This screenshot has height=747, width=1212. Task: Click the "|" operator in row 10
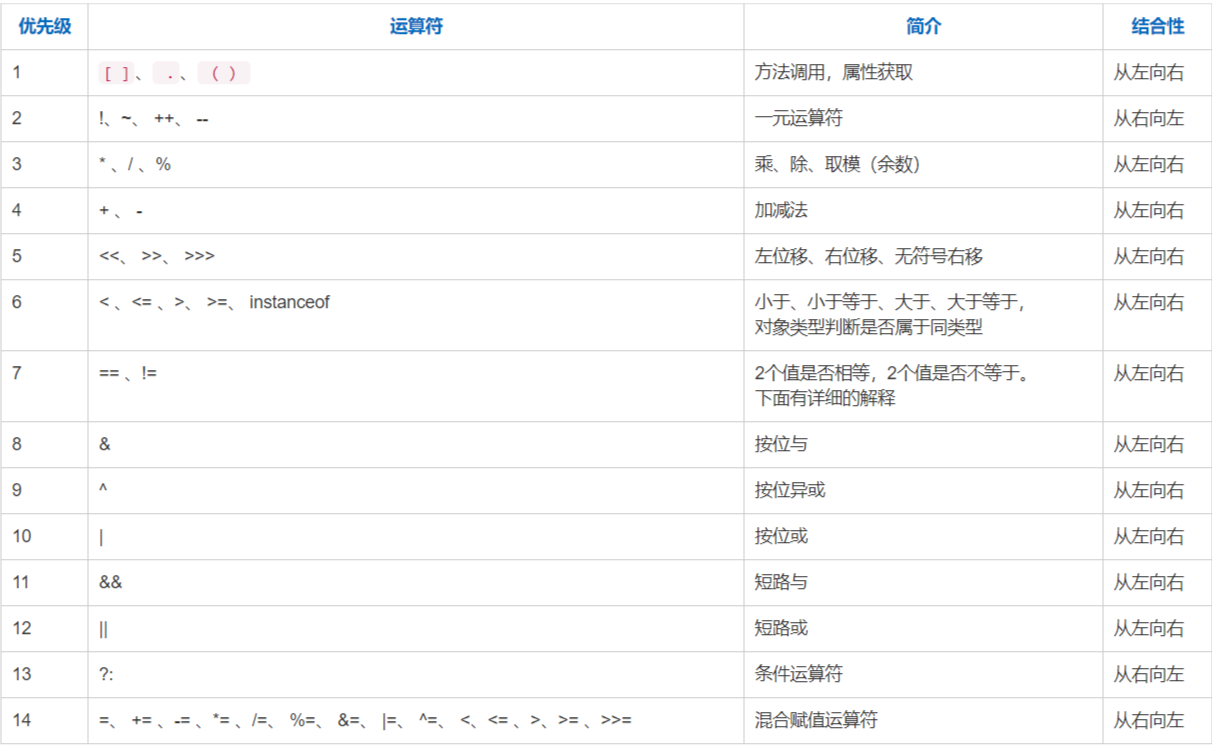pyautogui.click(x=101, y=537)
